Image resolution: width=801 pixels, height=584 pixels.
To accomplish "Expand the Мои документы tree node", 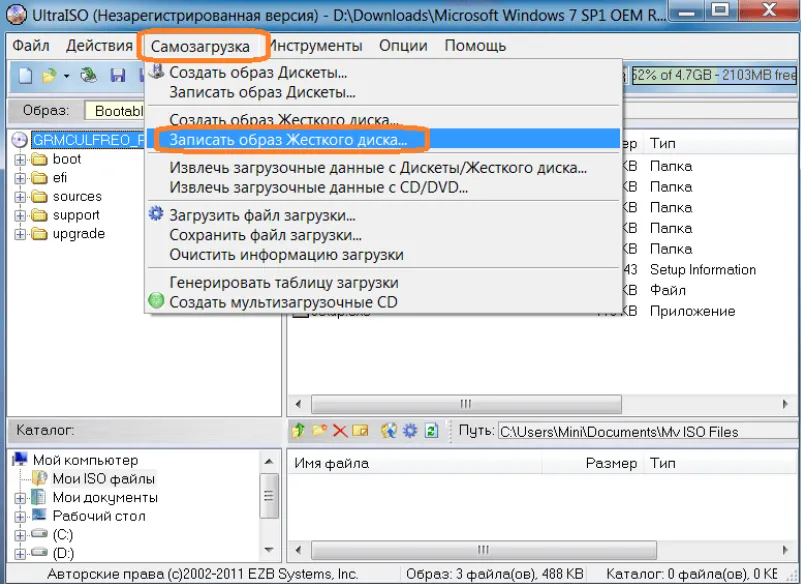I will (x=20, y=498).
